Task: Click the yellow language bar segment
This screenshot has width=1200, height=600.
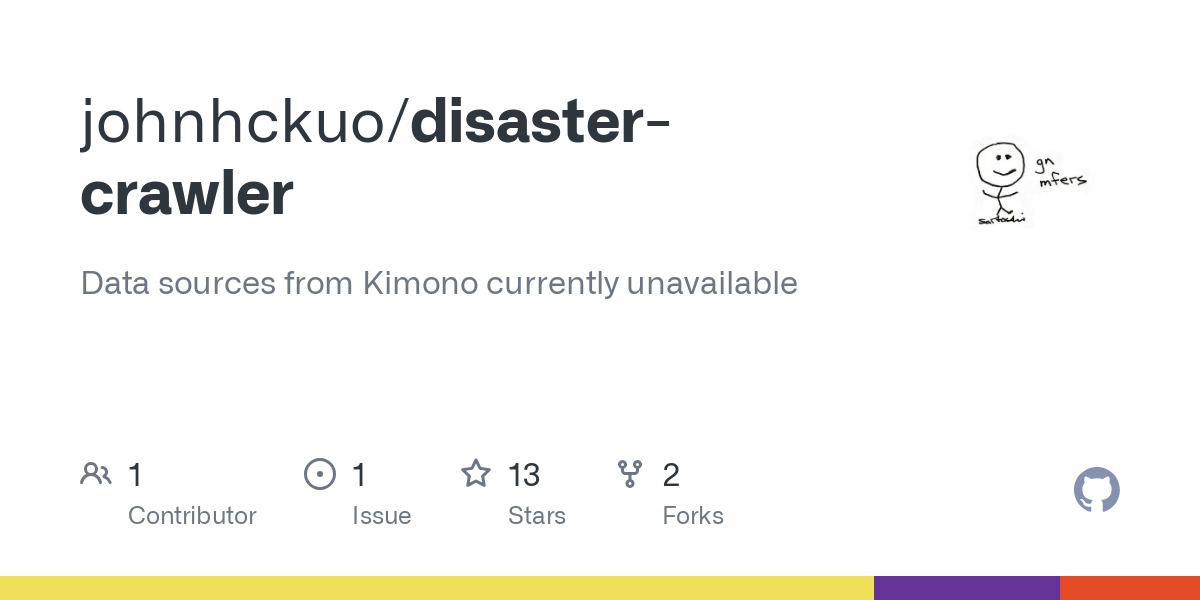Action: (436, 588)
